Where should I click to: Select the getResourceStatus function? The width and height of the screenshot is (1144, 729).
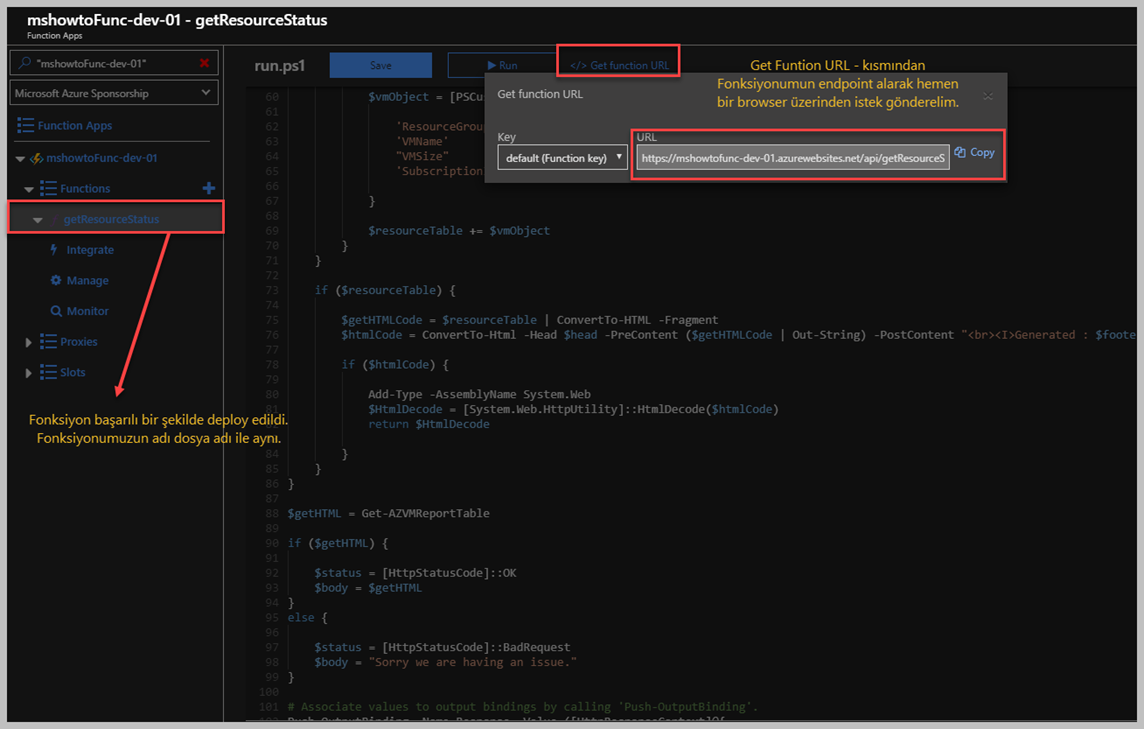(111, 219)
